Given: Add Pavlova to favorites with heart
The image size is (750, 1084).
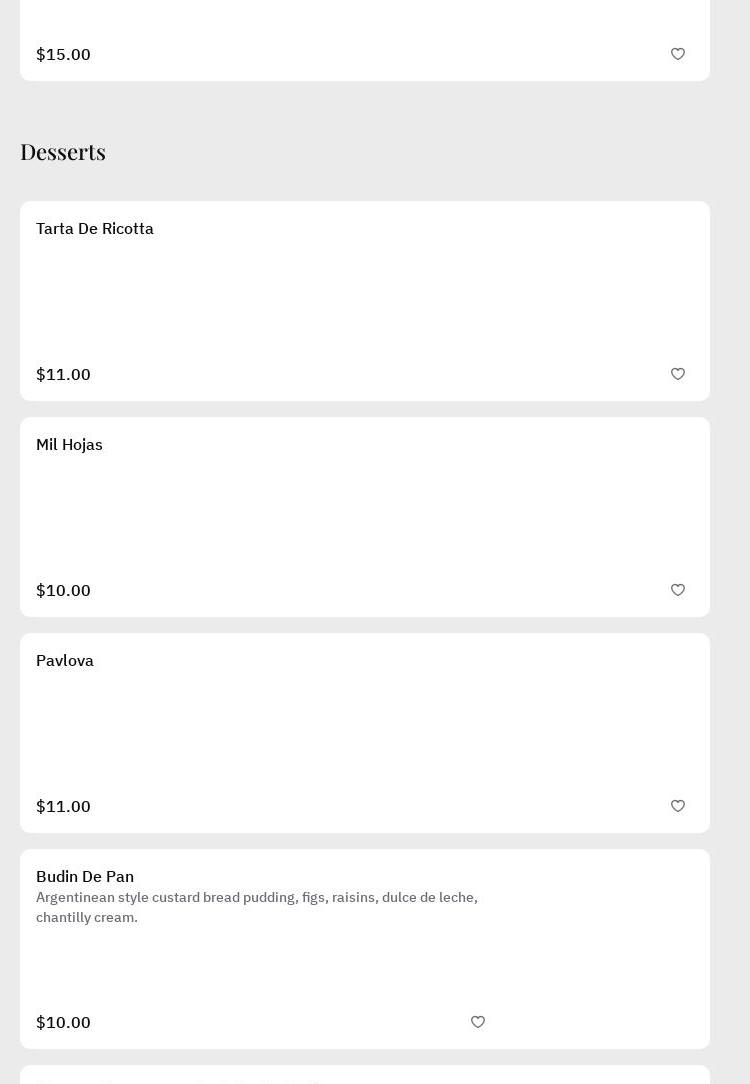Looking at the screenshot, I should click(678, 806).
